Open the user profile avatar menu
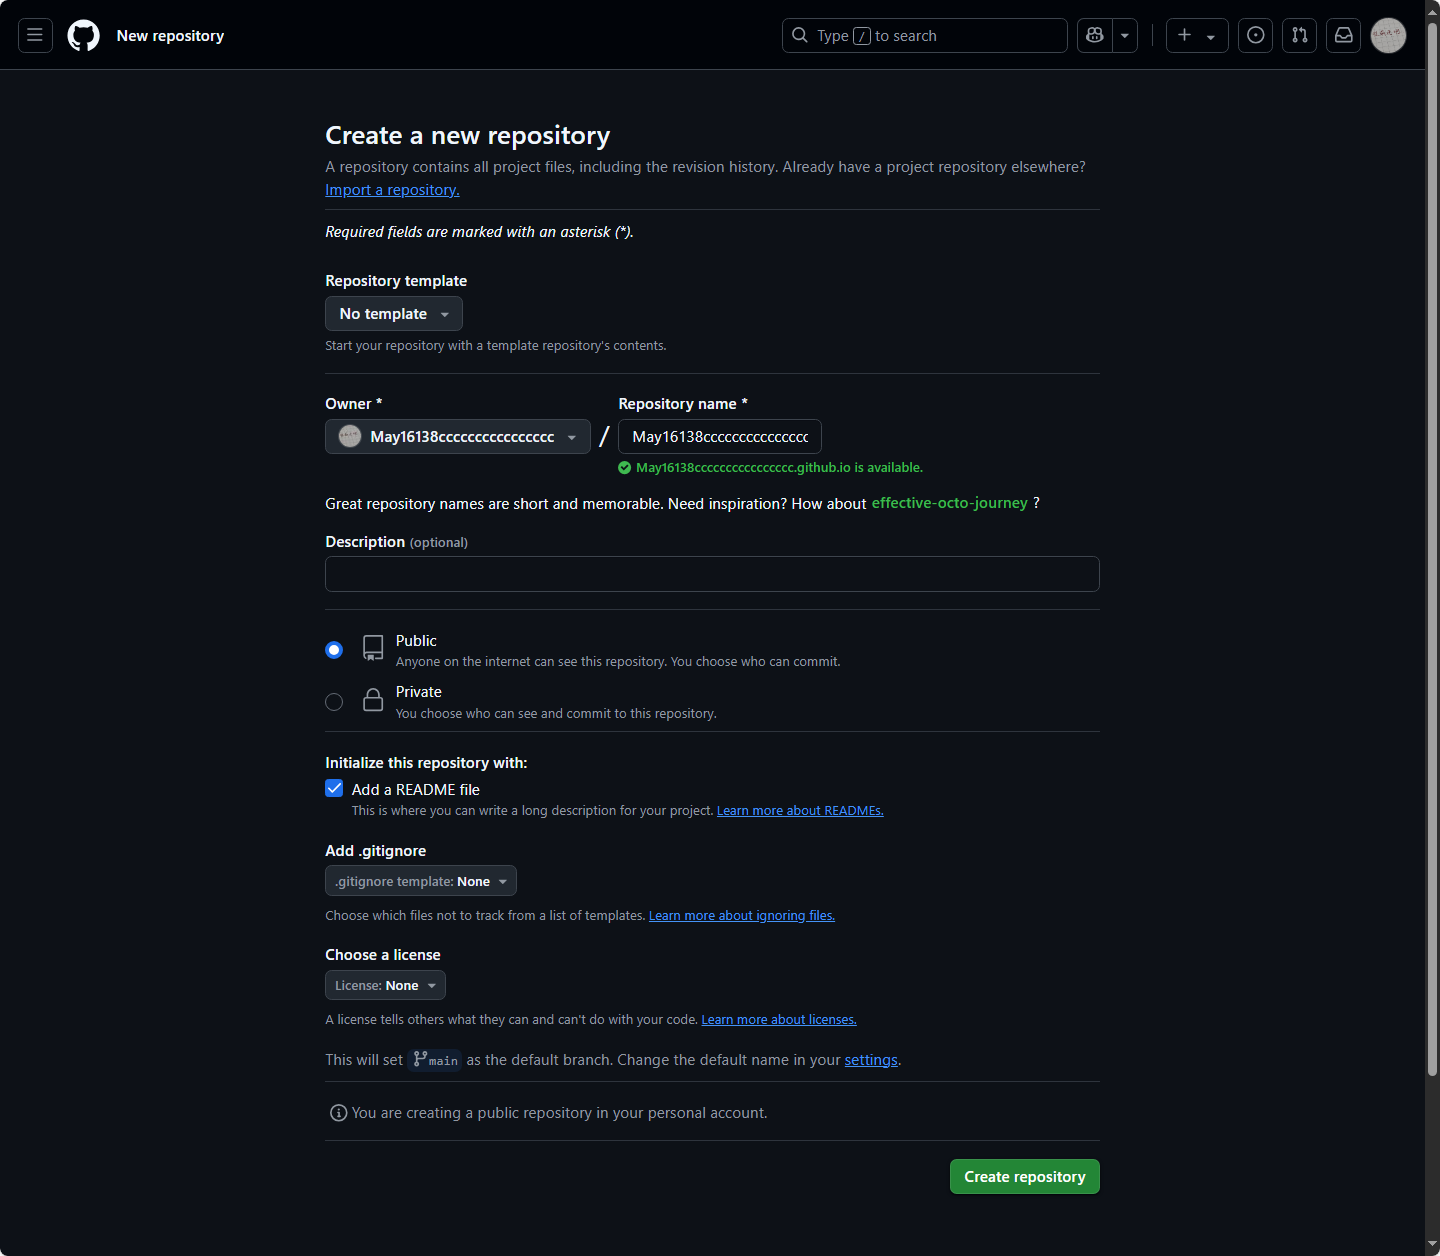The height and width of the screenshot is (1256, 1440). [x=1388, y=36]
